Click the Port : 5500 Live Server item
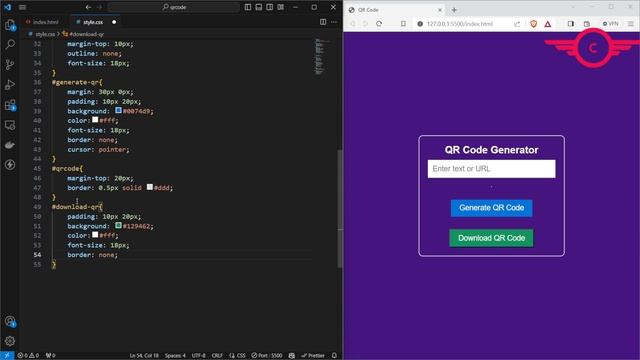Image resolution: width=640 pixels, height=360 pixels. (x=267, y=356)
